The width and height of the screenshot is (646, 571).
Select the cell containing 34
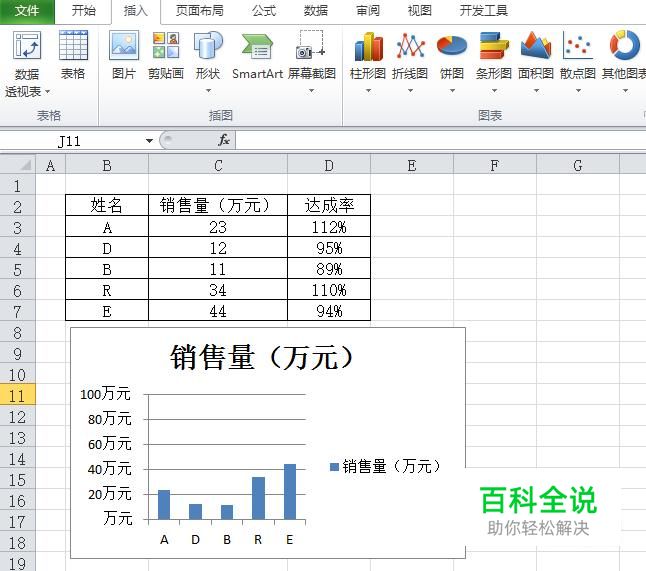(218, 290)
